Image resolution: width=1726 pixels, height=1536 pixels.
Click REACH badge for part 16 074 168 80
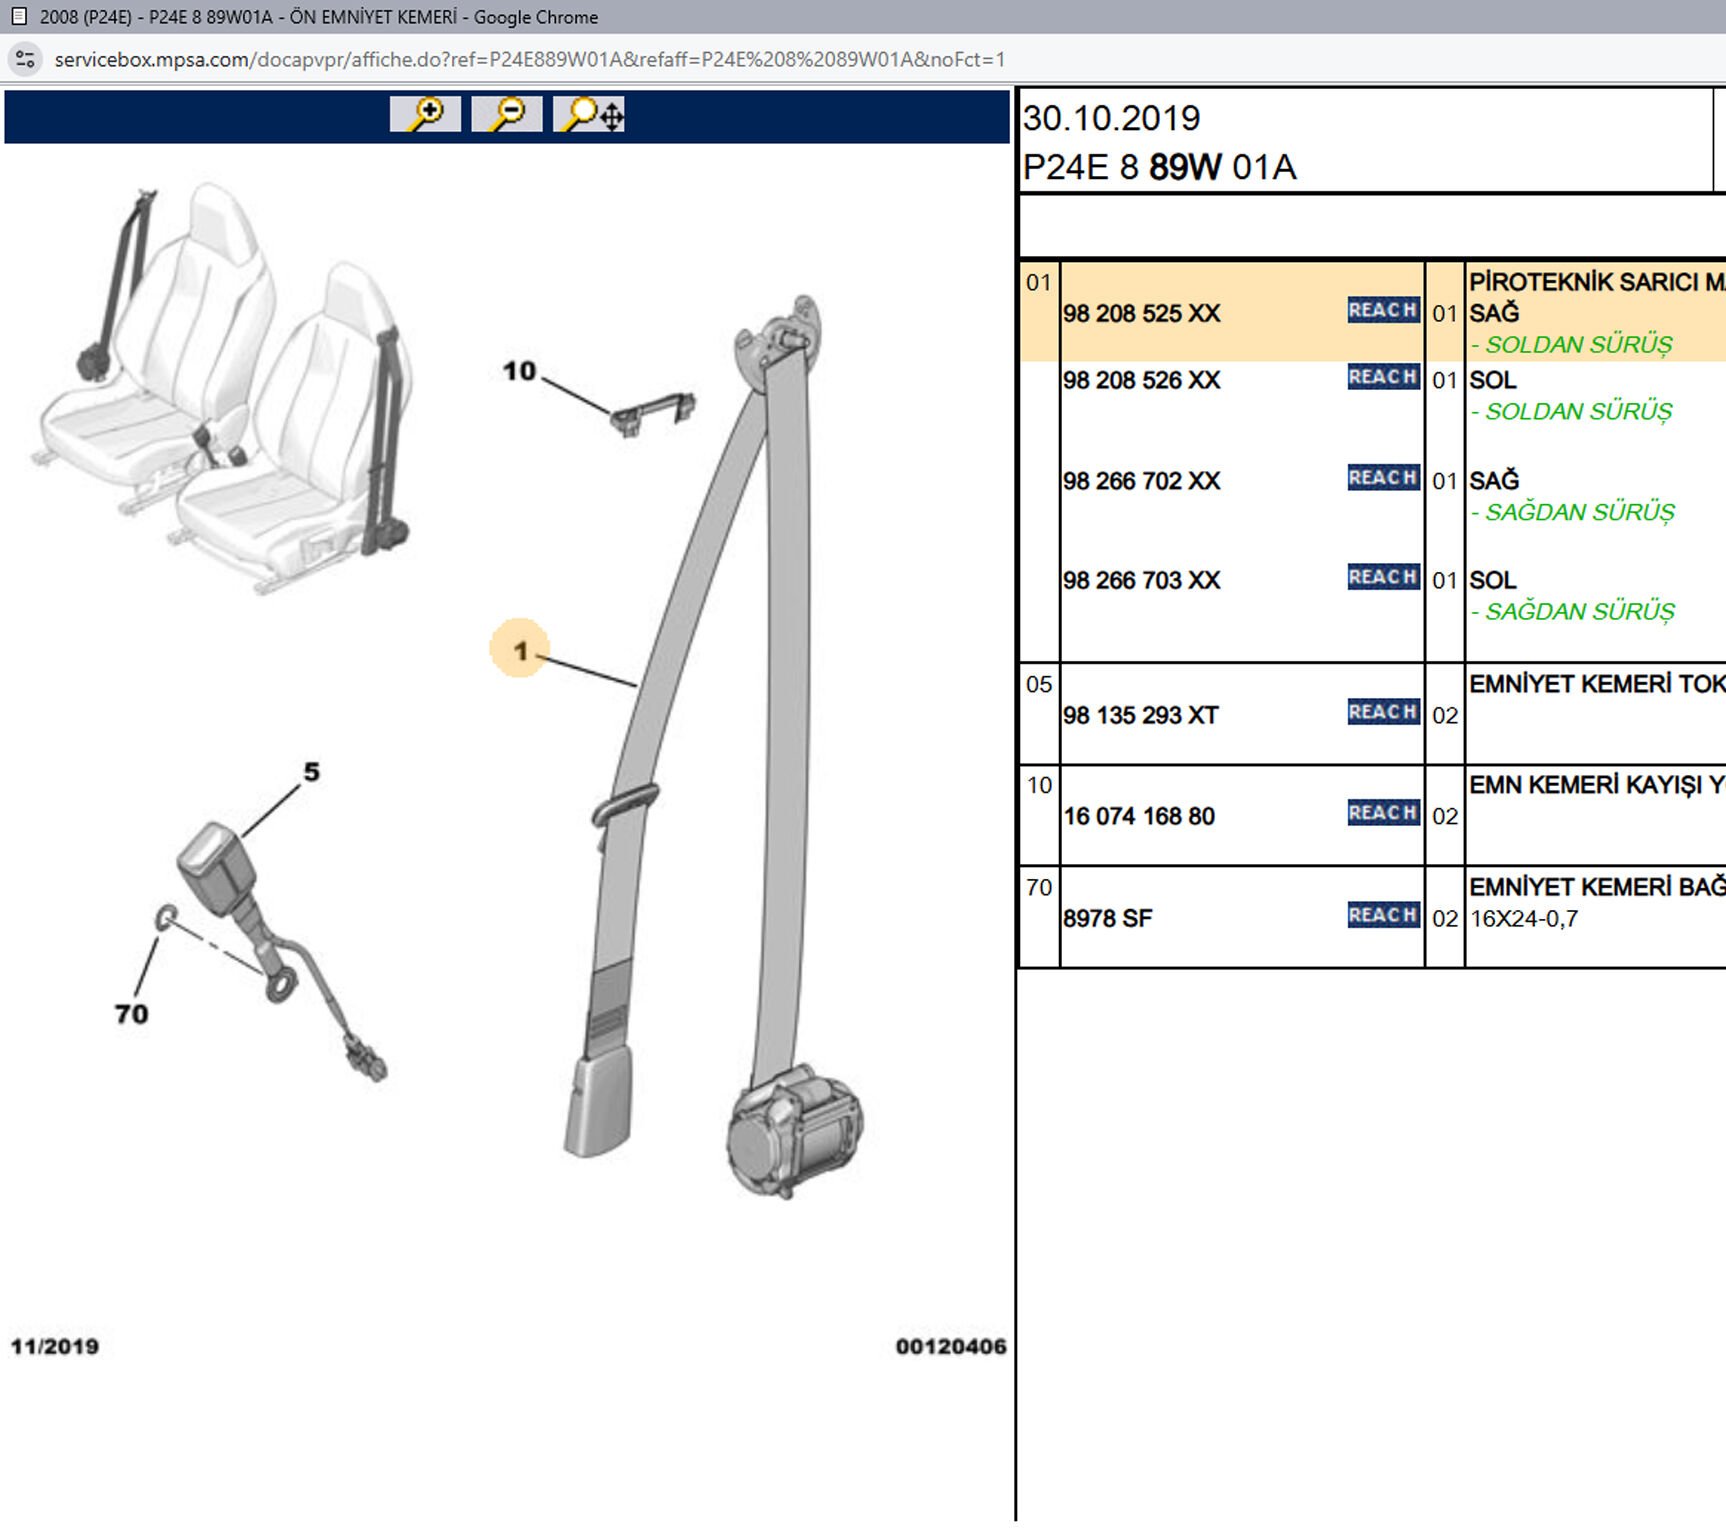(x=1382, y=813)
